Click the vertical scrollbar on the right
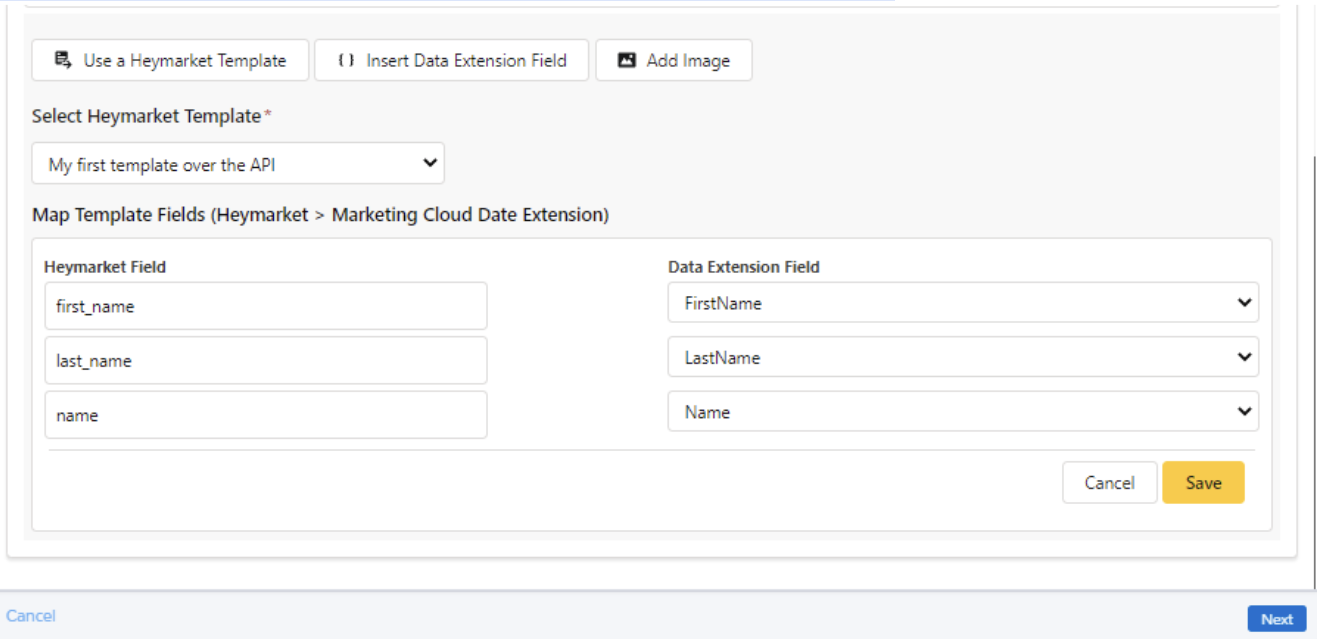This screenshot has width=1317, height=639. [x=1314, y=370]
